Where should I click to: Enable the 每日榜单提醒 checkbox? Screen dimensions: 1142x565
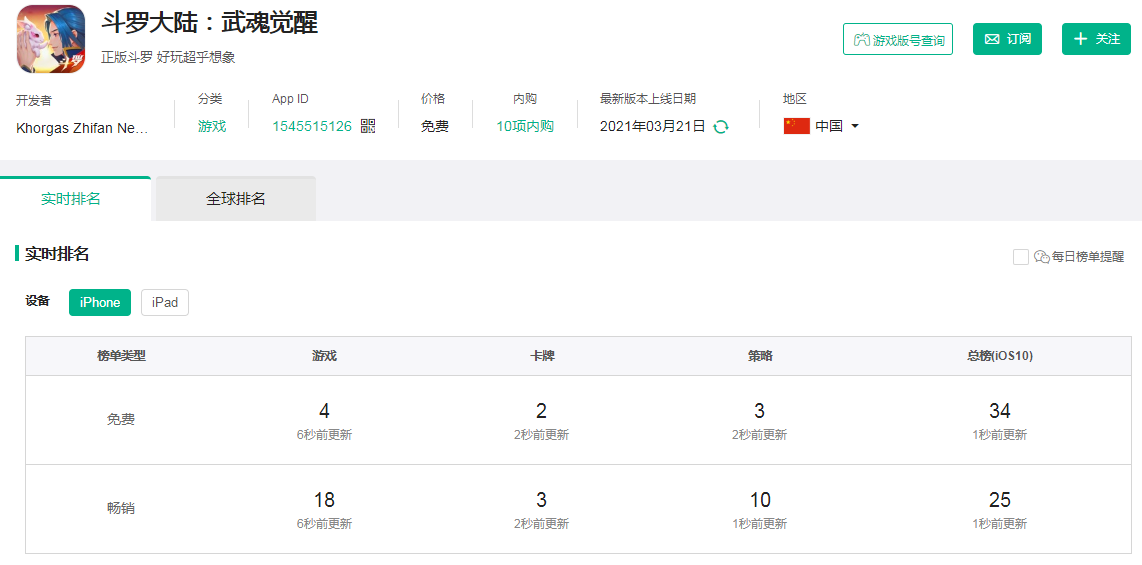point(1020,257)
